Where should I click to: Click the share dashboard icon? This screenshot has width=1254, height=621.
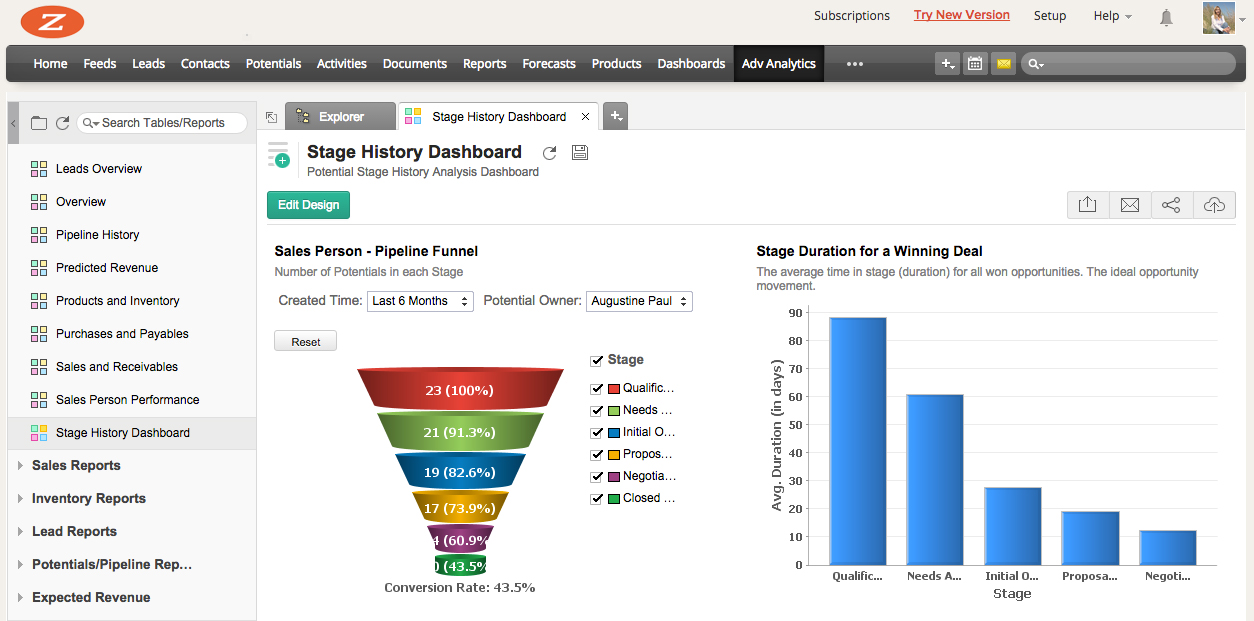1172,205
